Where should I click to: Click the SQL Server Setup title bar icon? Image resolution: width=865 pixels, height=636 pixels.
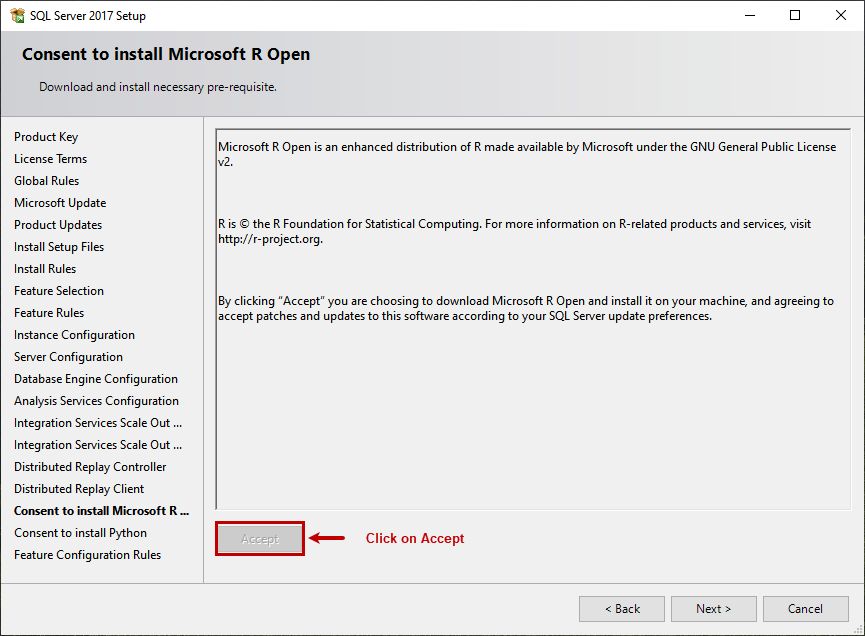pos(17,16)
